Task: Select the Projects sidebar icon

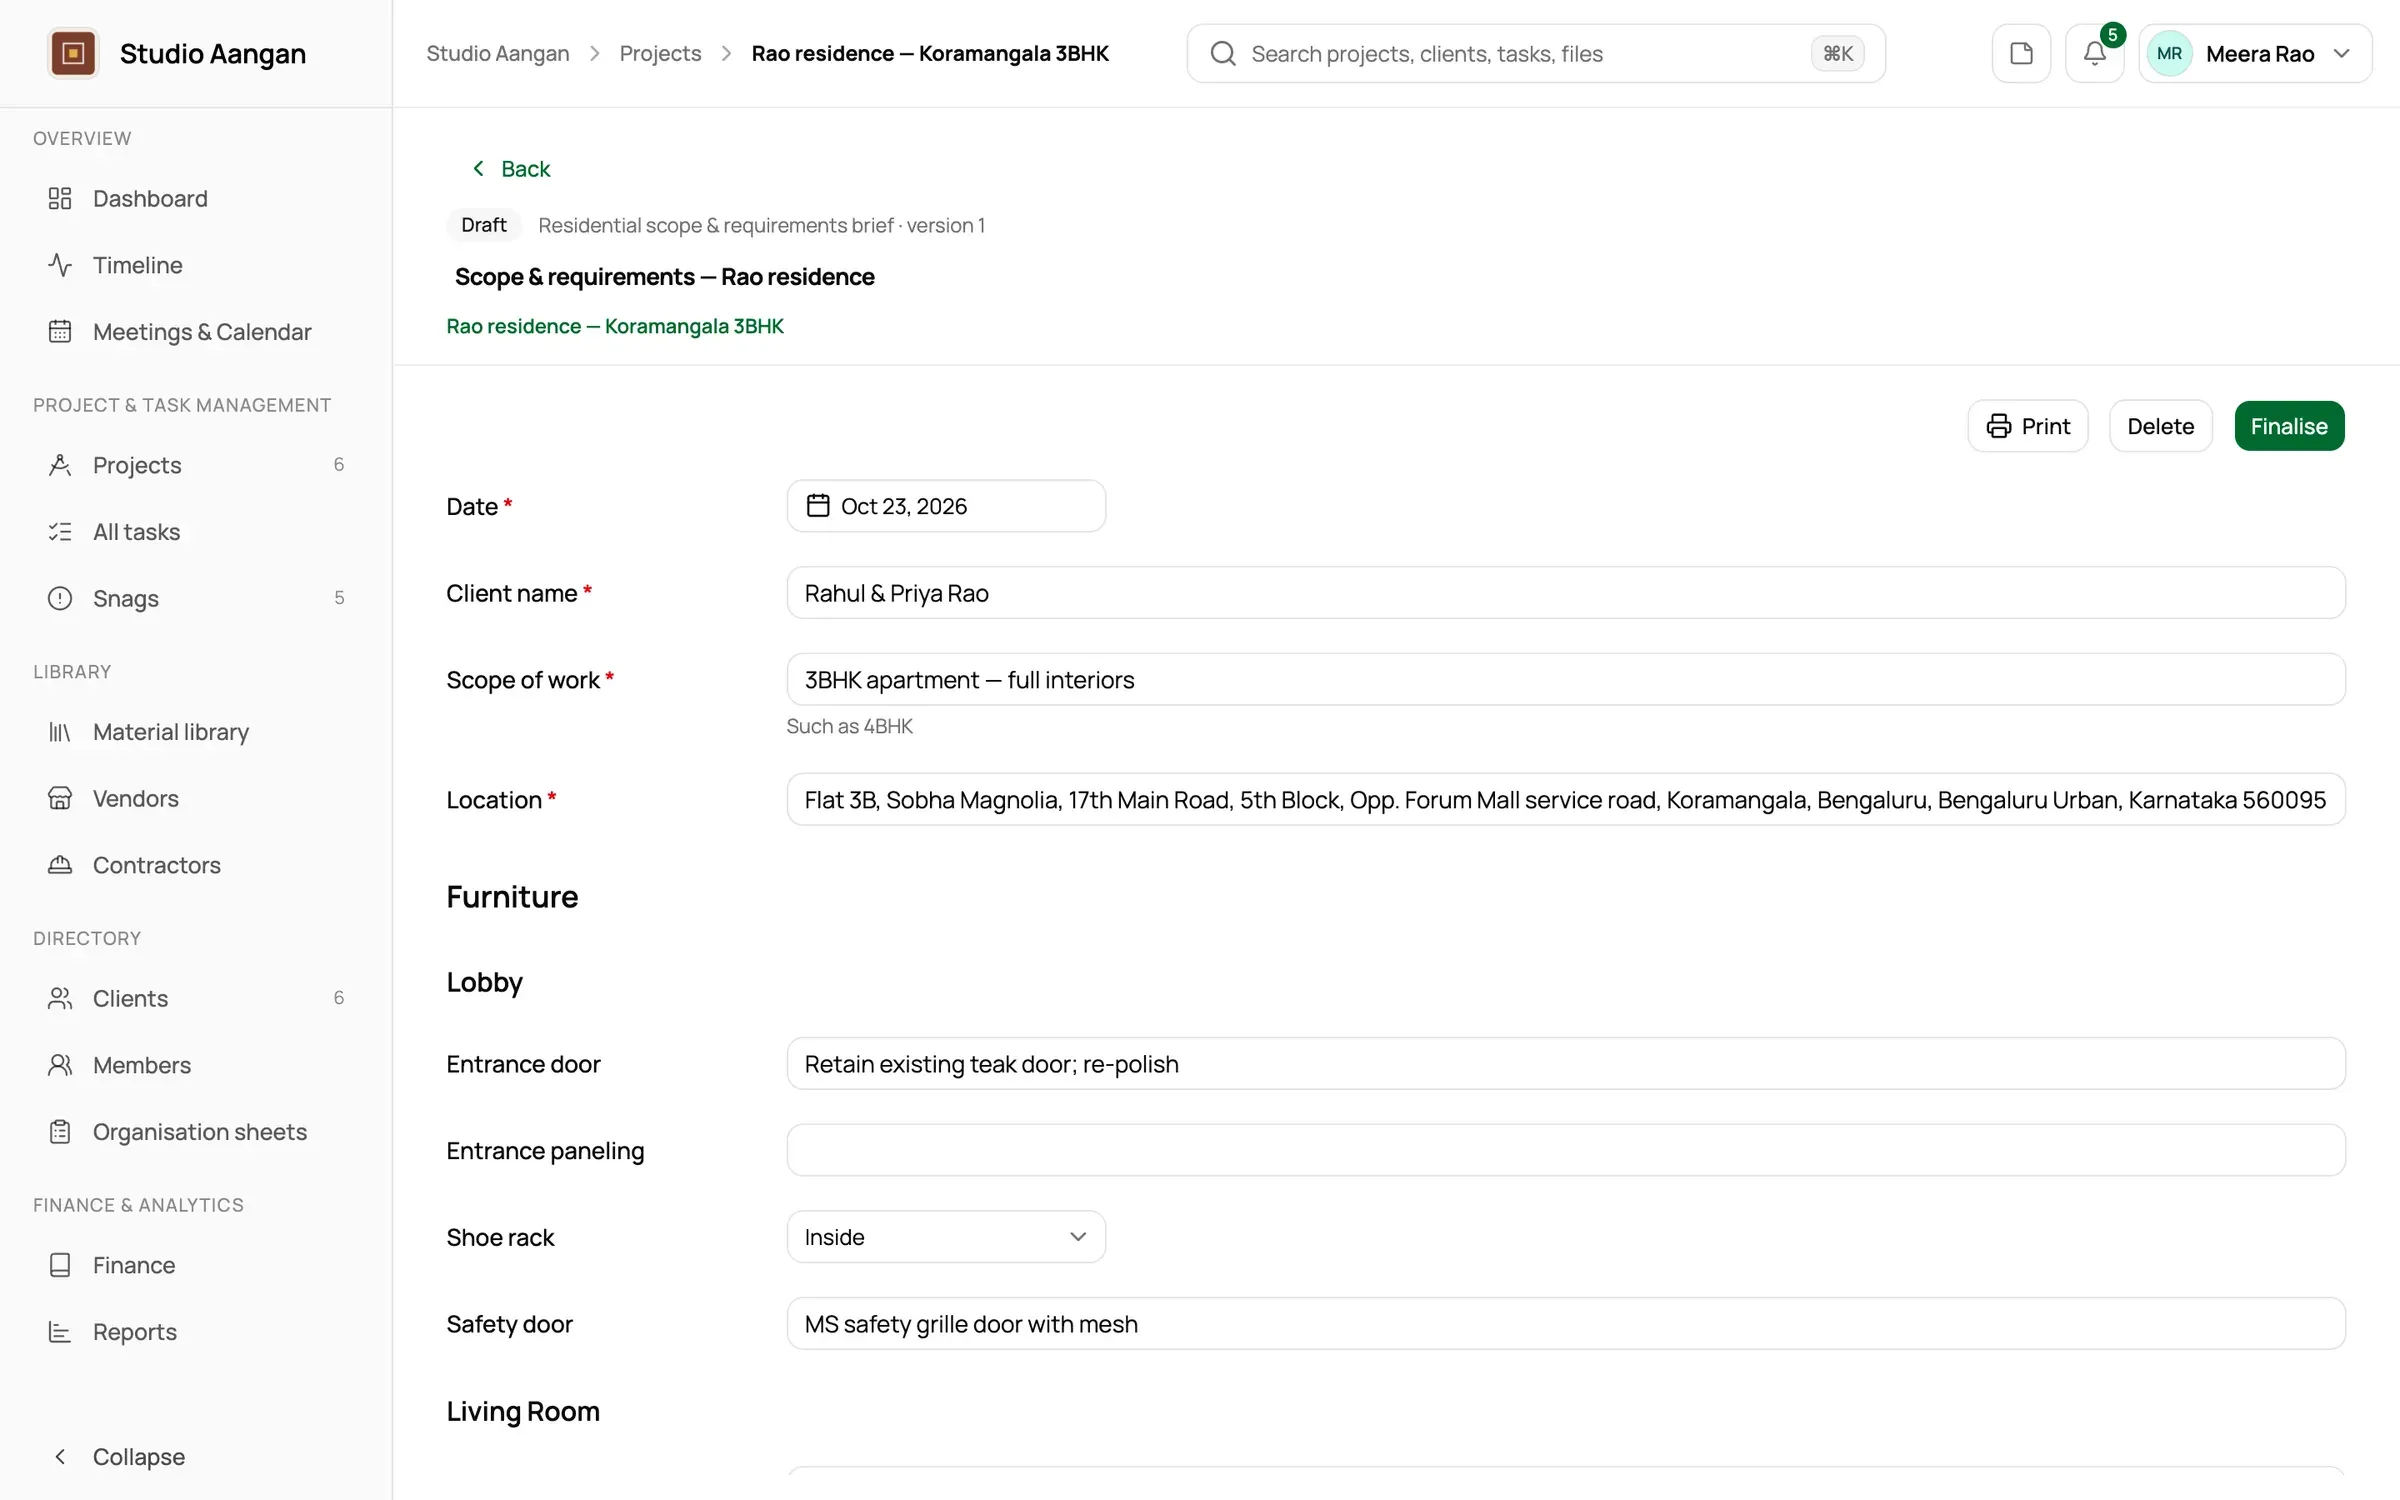Action: (x=60, y=465)
